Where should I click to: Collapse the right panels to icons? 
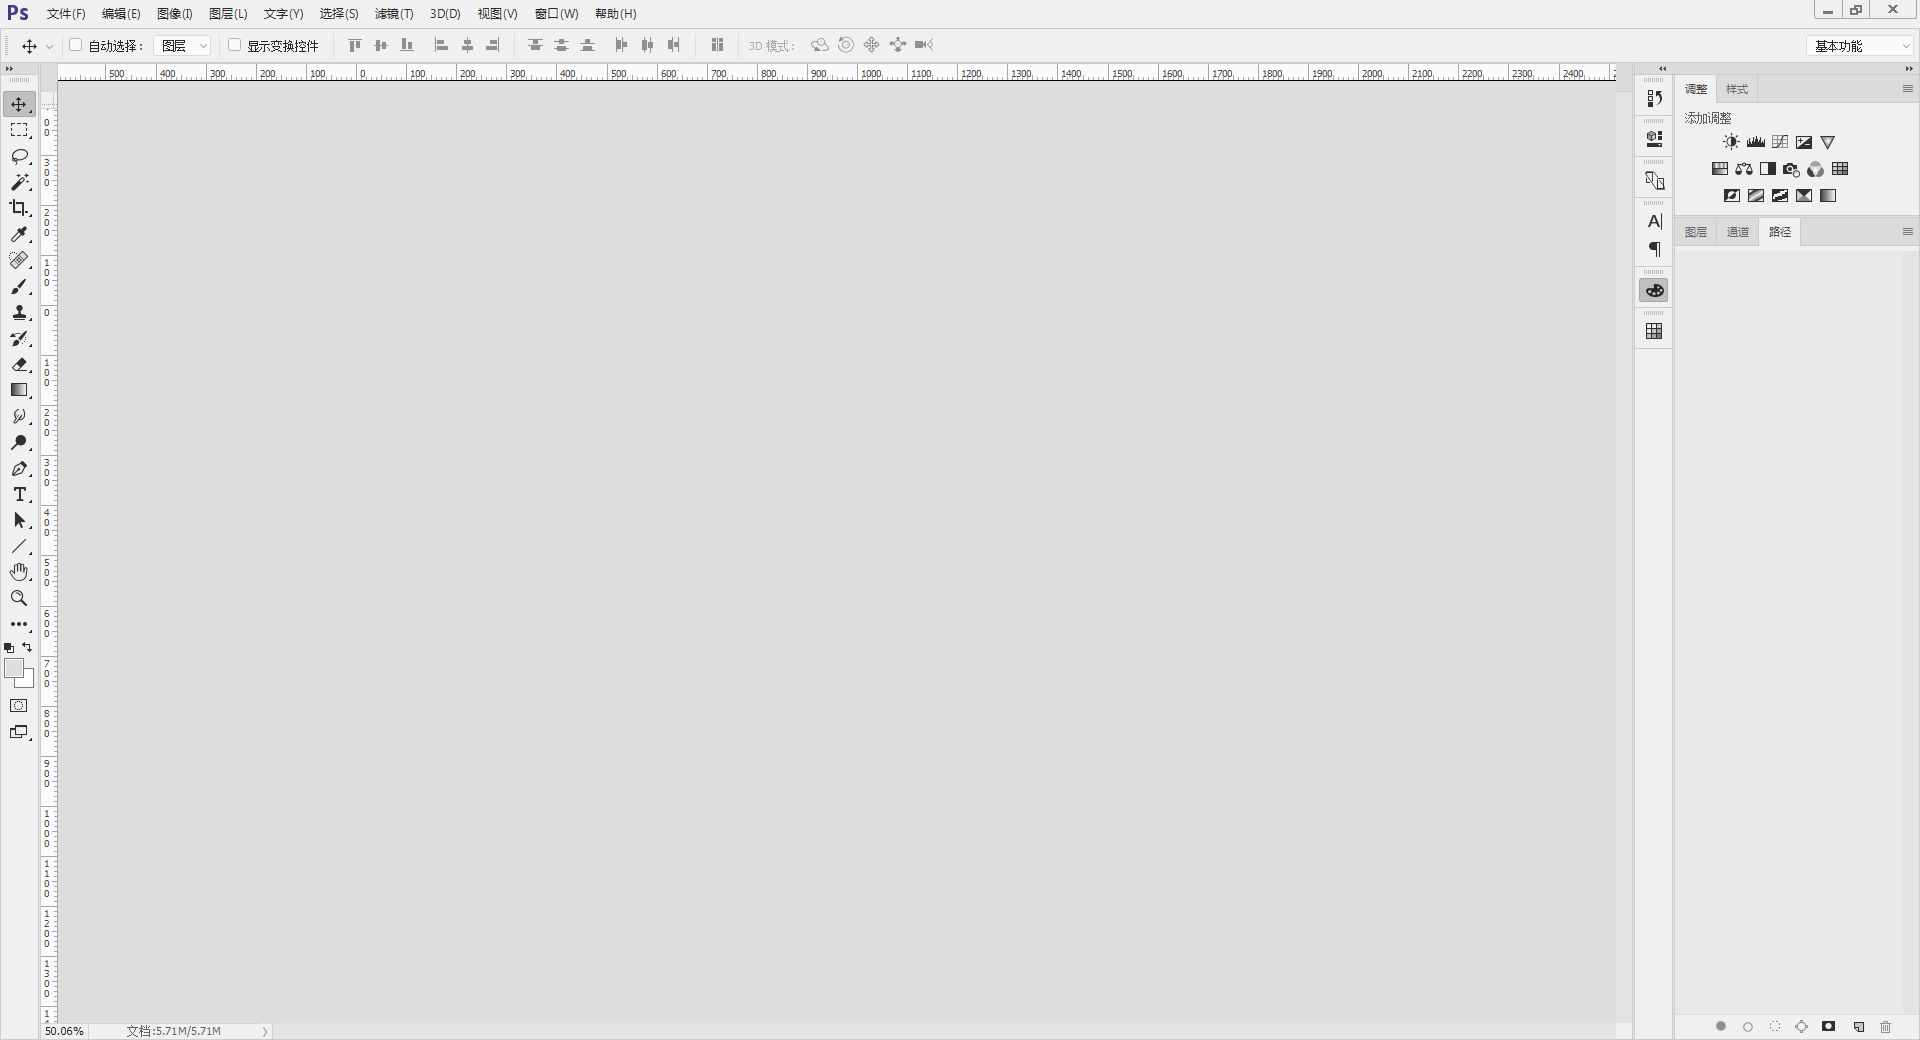[x=1908, y=69]
